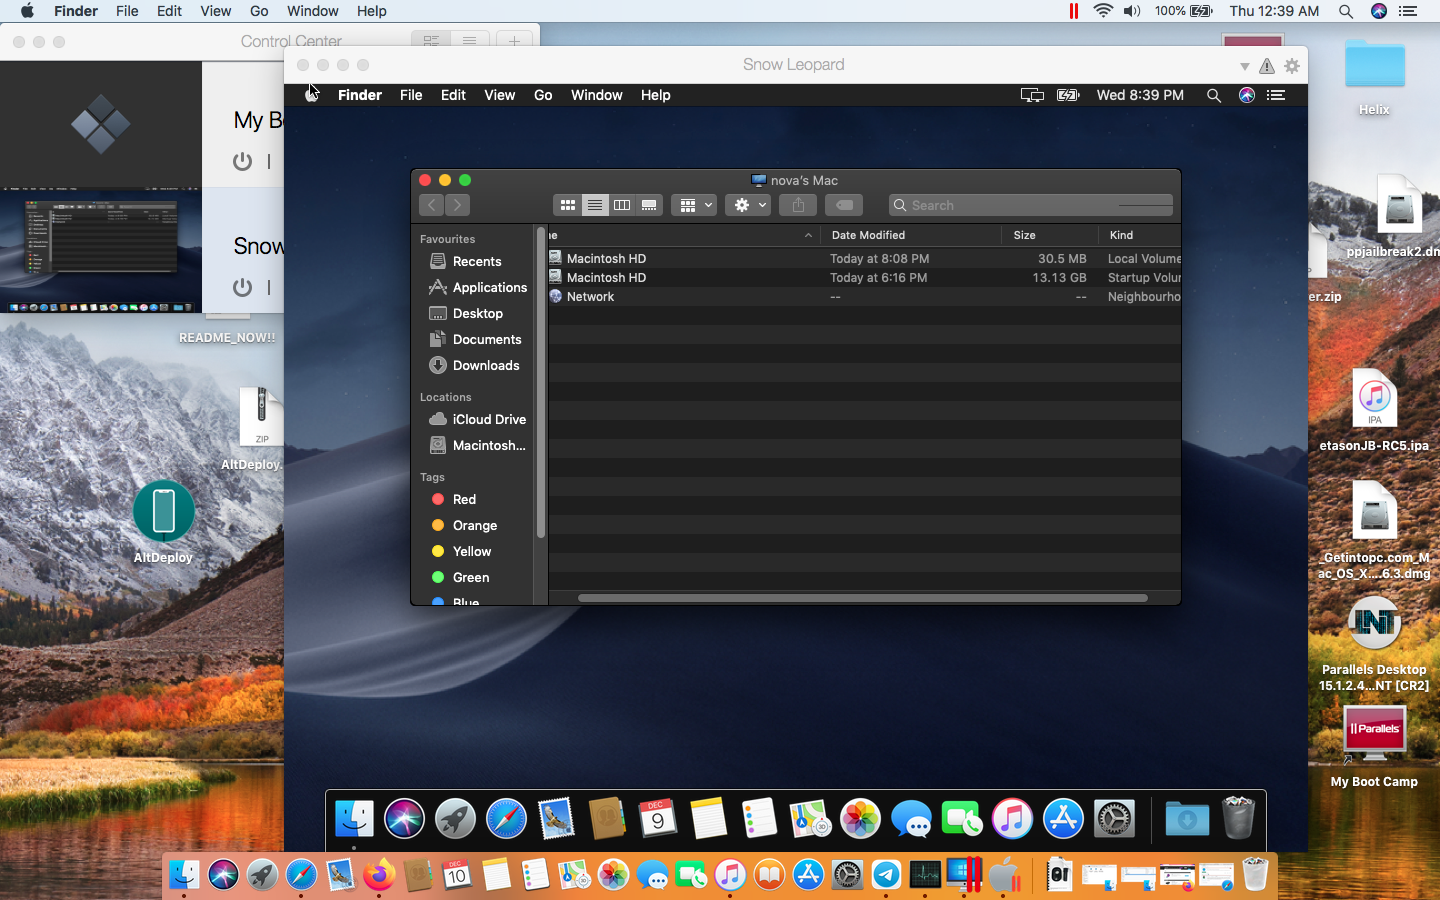1440x900 pixels.
Task: Open the dropdown arrow in the Parallels title bar
Action: (x=1244, y=66)
